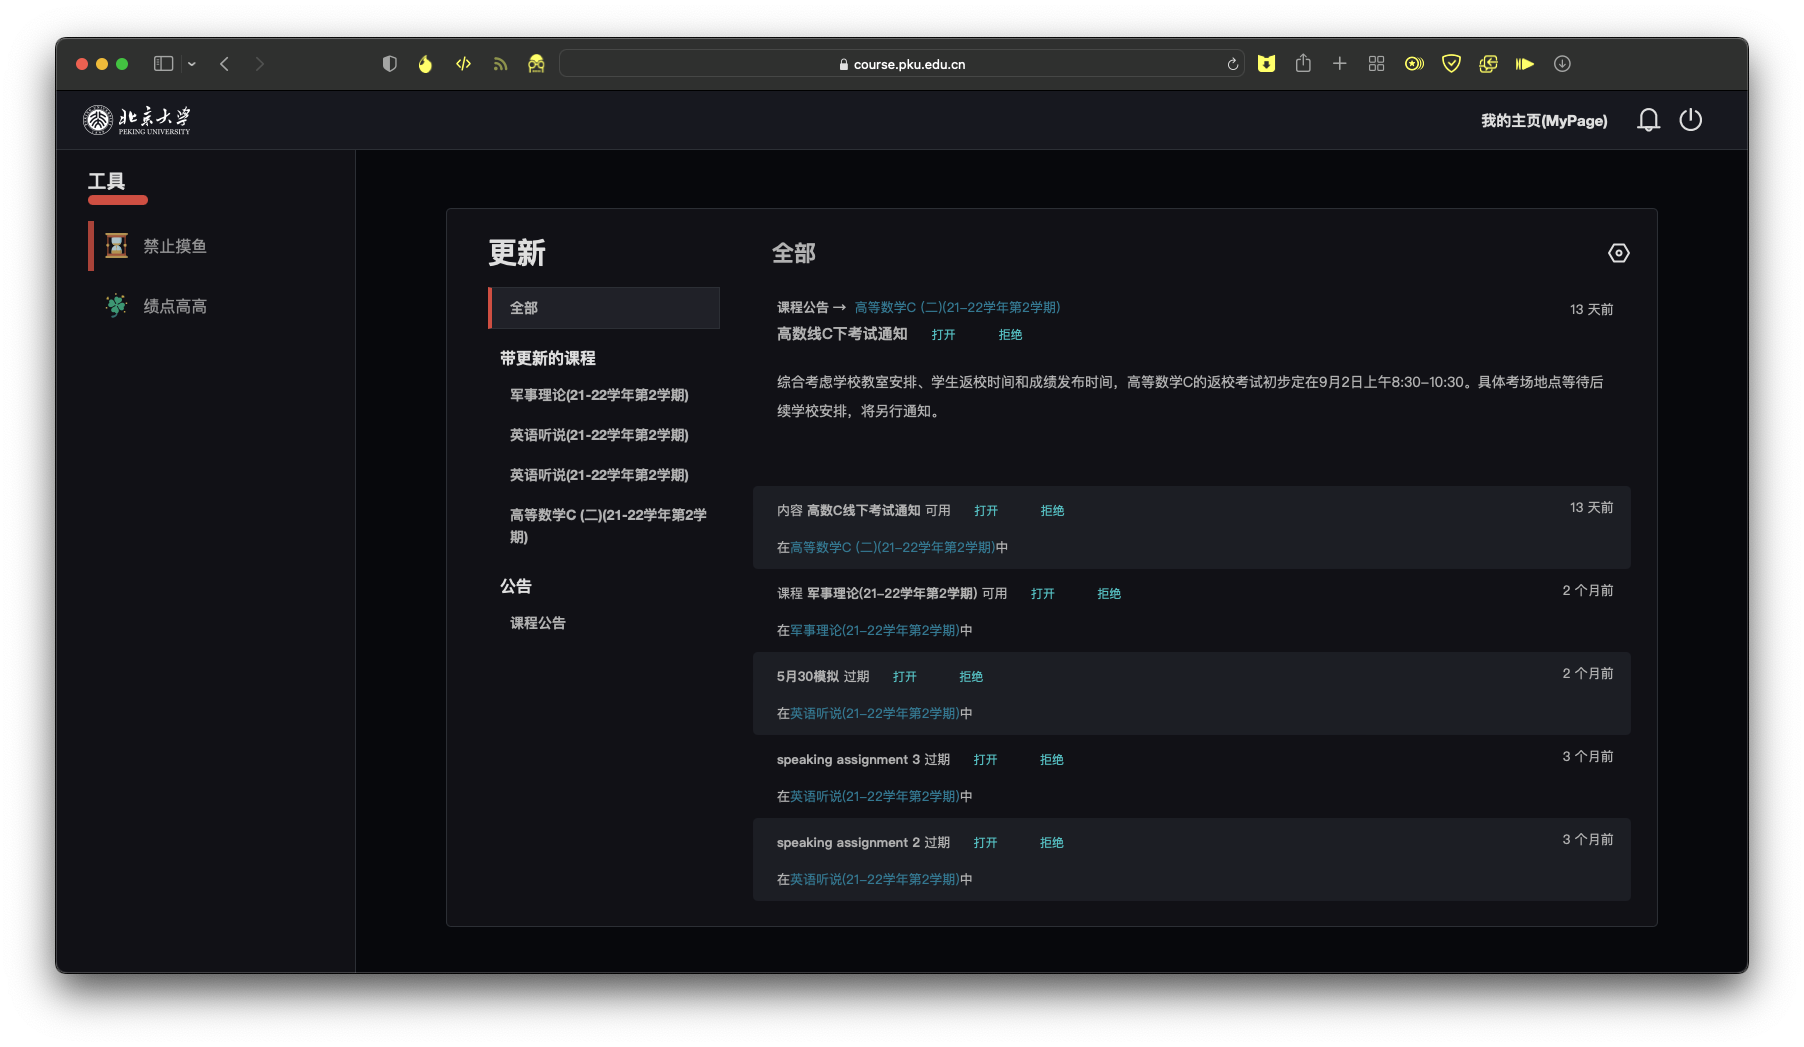1804x1047 pixels.
Task: Show downloads with the download icon
Action: click(x=1562, y=64)
